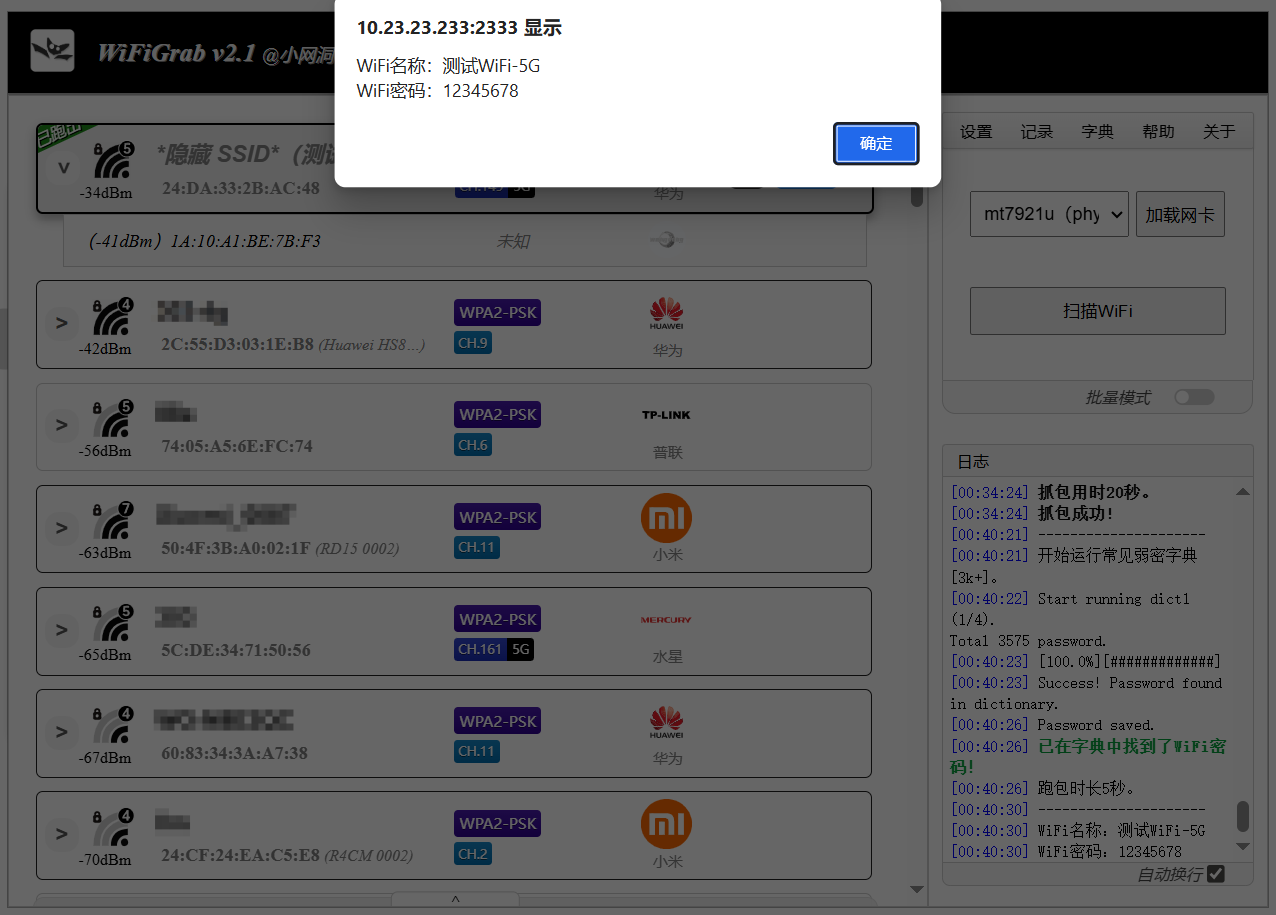
Task: Click the Huawei logo for 60:83:34:3A:A7:38
Action: (666, 723)
